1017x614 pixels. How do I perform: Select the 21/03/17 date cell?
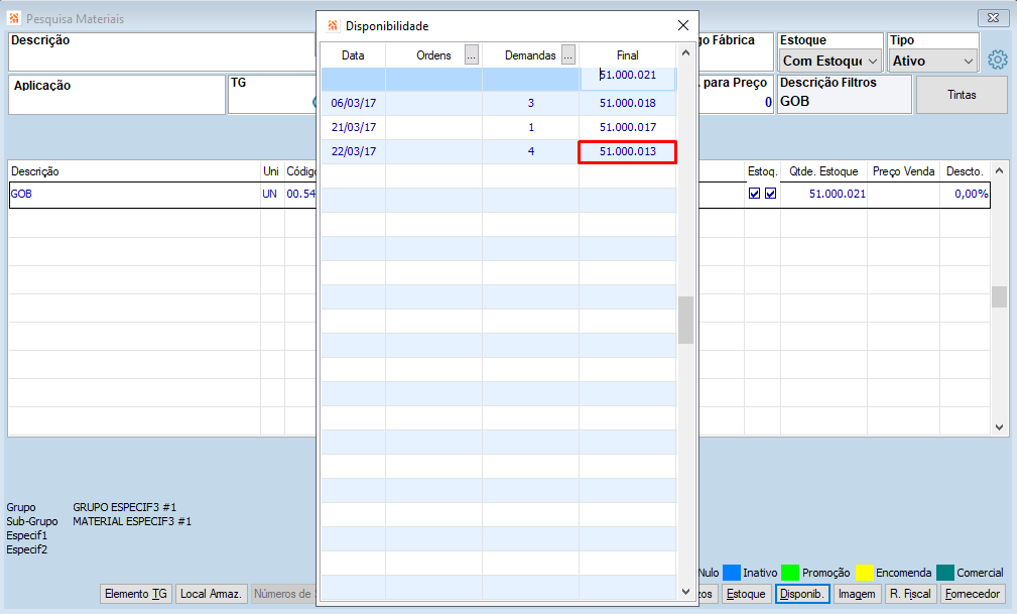click(x=353, y=127)
